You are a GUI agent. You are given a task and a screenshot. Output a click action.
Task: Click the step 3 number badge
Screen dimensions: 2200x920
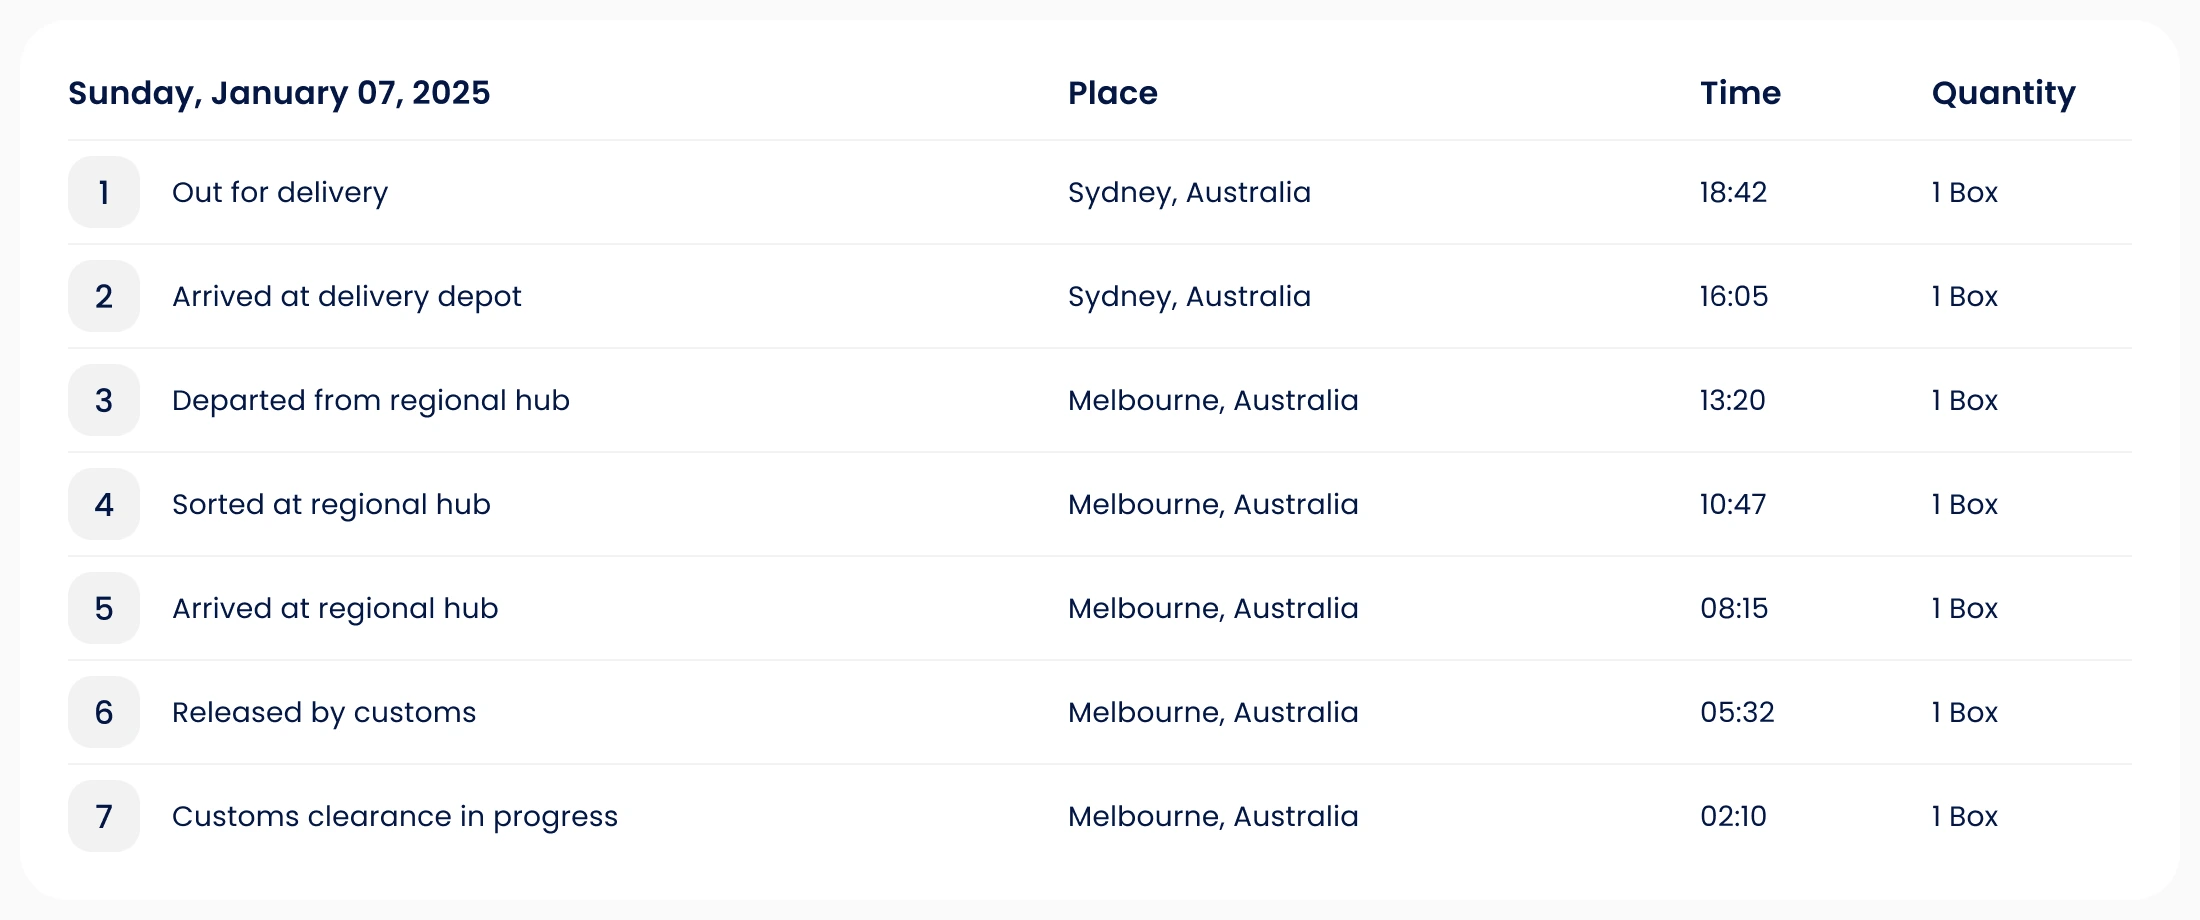pyautogui.click(x=104, y=400)
